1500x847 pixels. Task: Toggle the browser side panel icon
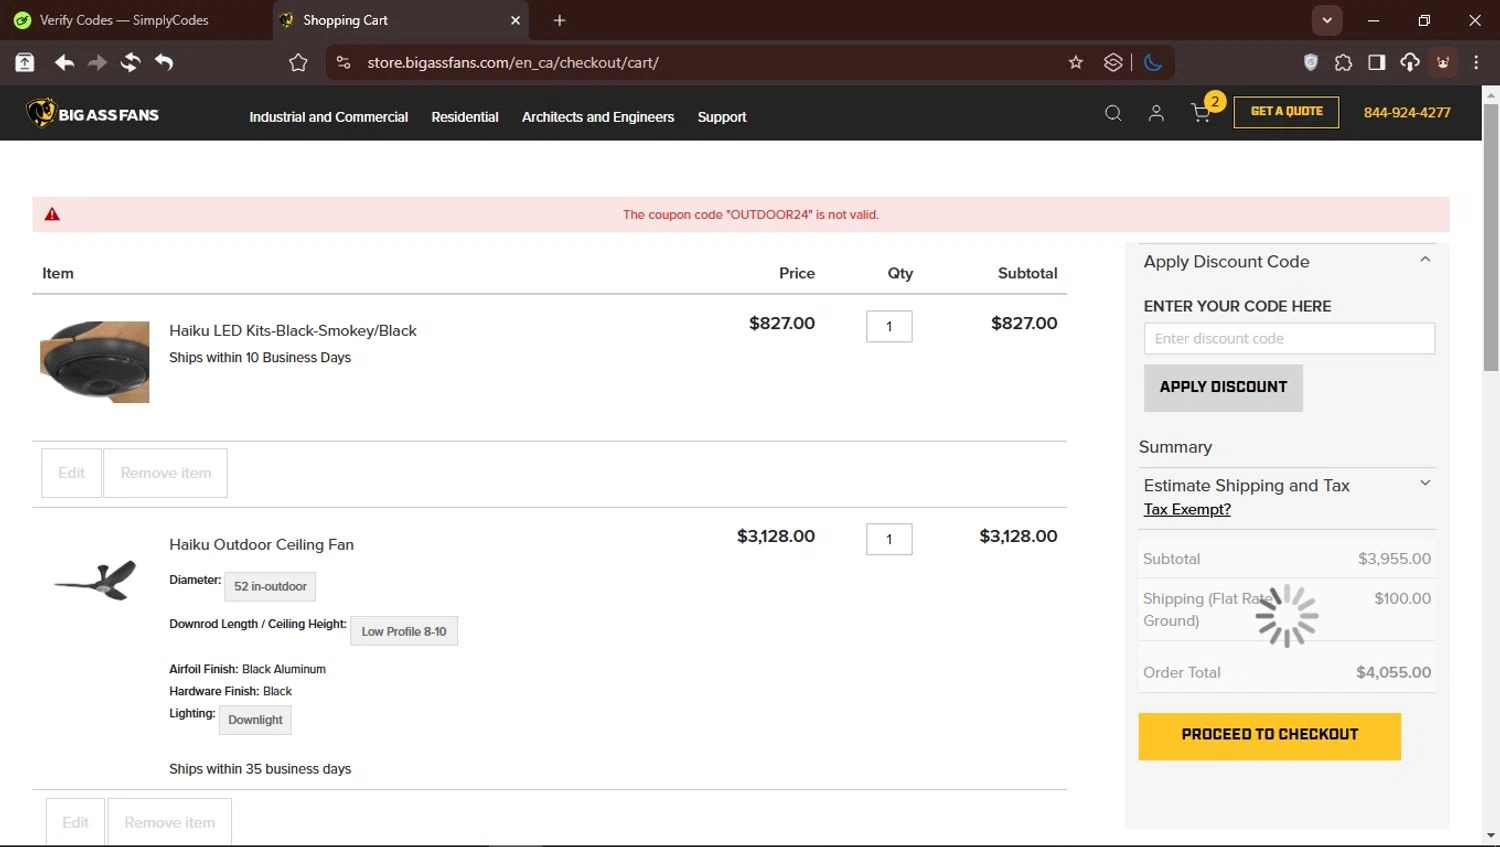tap(1377, 62)
